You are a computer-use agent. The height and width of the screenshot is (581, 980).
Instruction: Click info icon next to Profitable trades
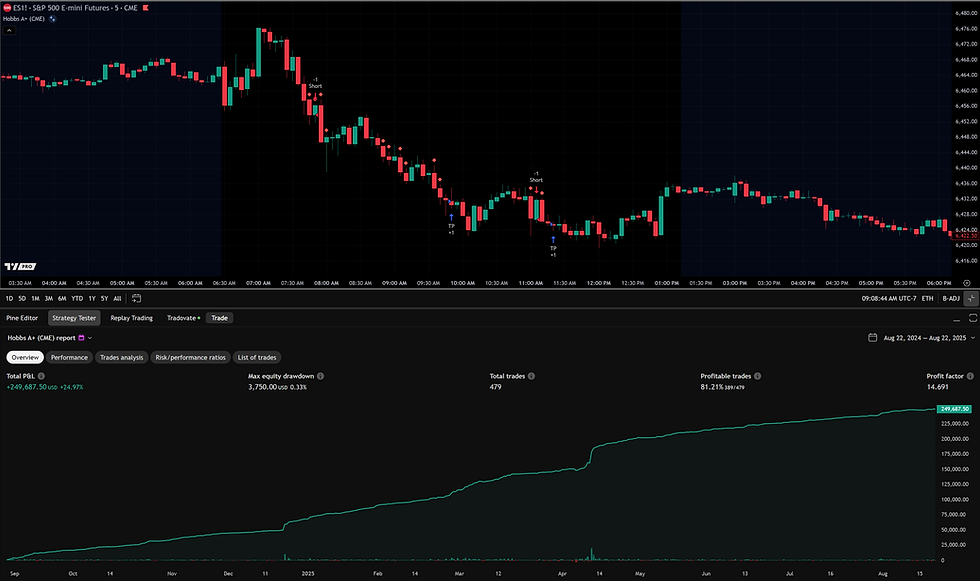click(758, 376)
